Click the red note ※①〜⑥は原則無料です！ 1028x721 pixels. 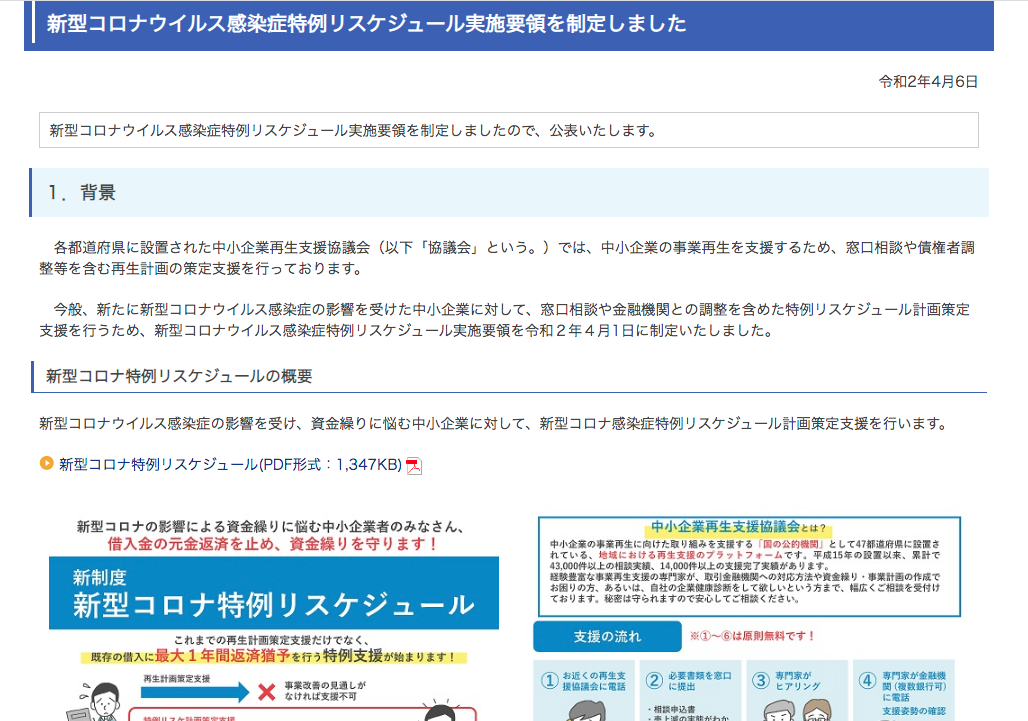pos(752,636)
